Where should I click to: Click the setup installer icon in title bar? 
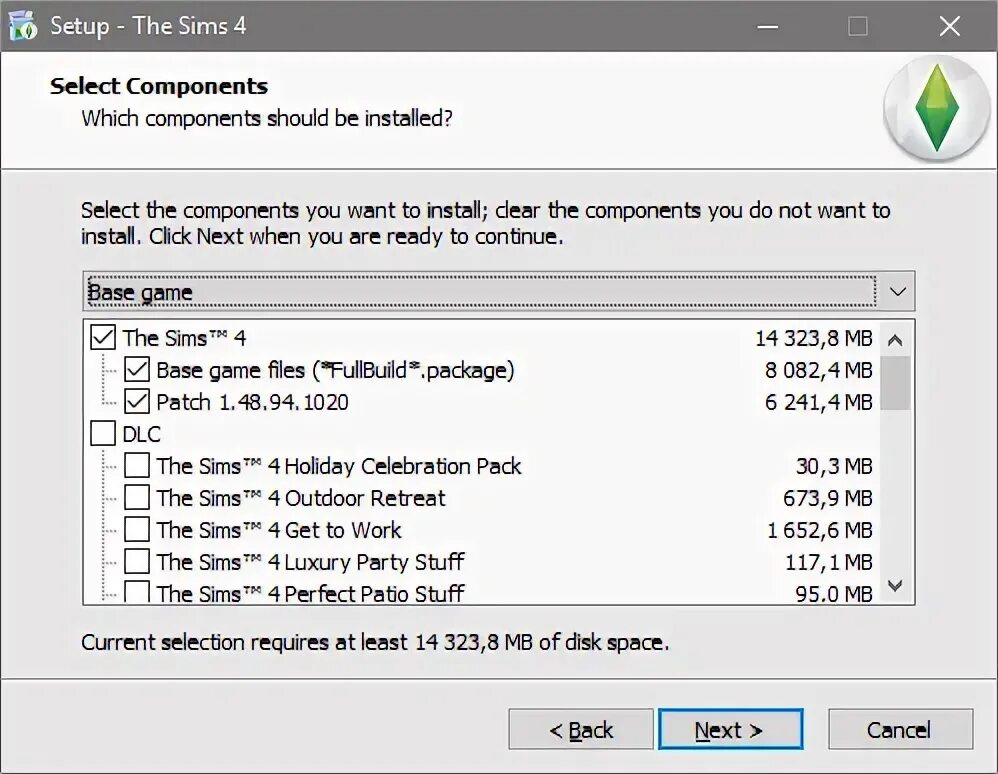click(x=24, y=26)
